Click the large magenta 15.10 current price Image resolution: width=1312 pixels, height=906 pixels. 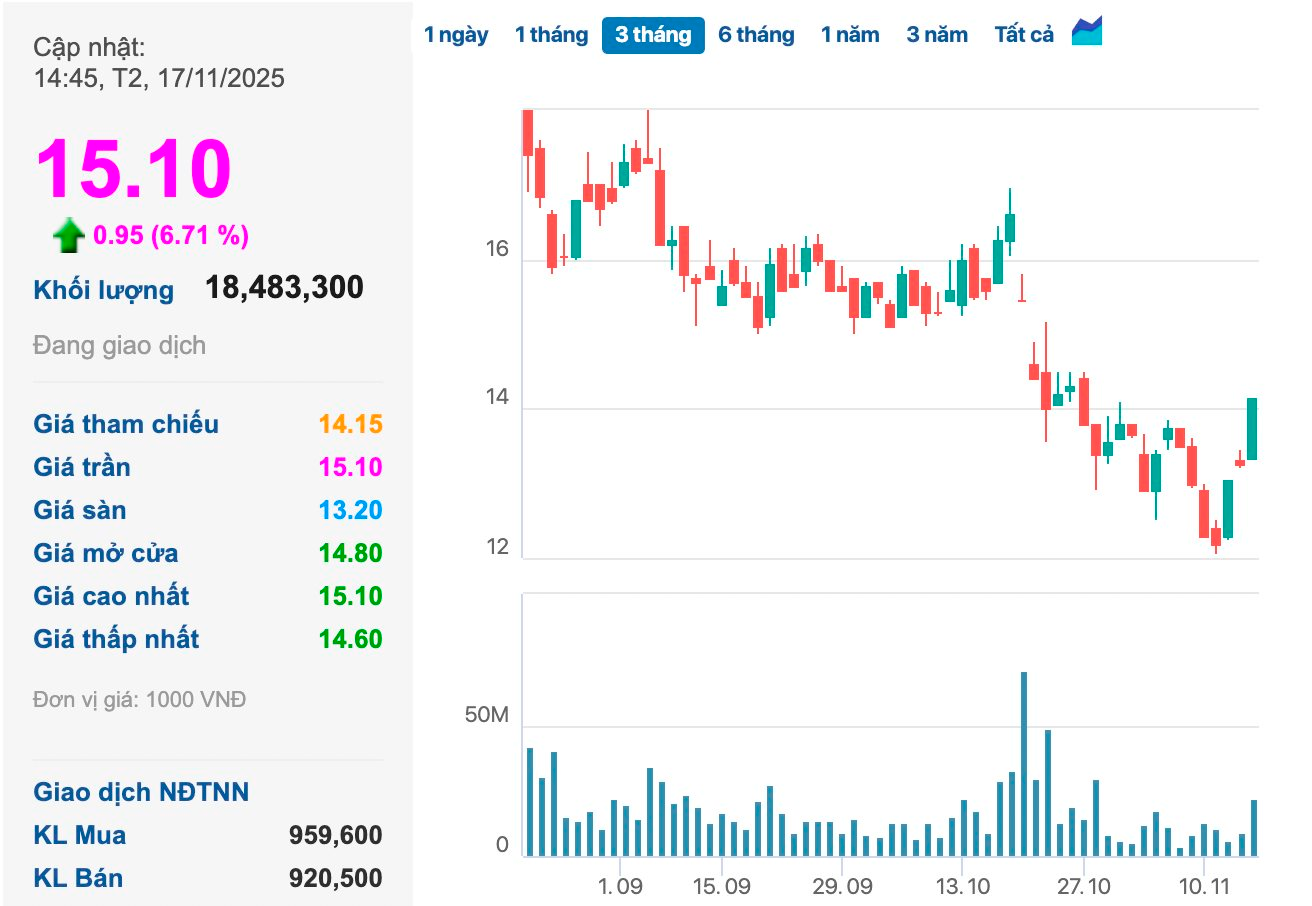coord(133,168)
